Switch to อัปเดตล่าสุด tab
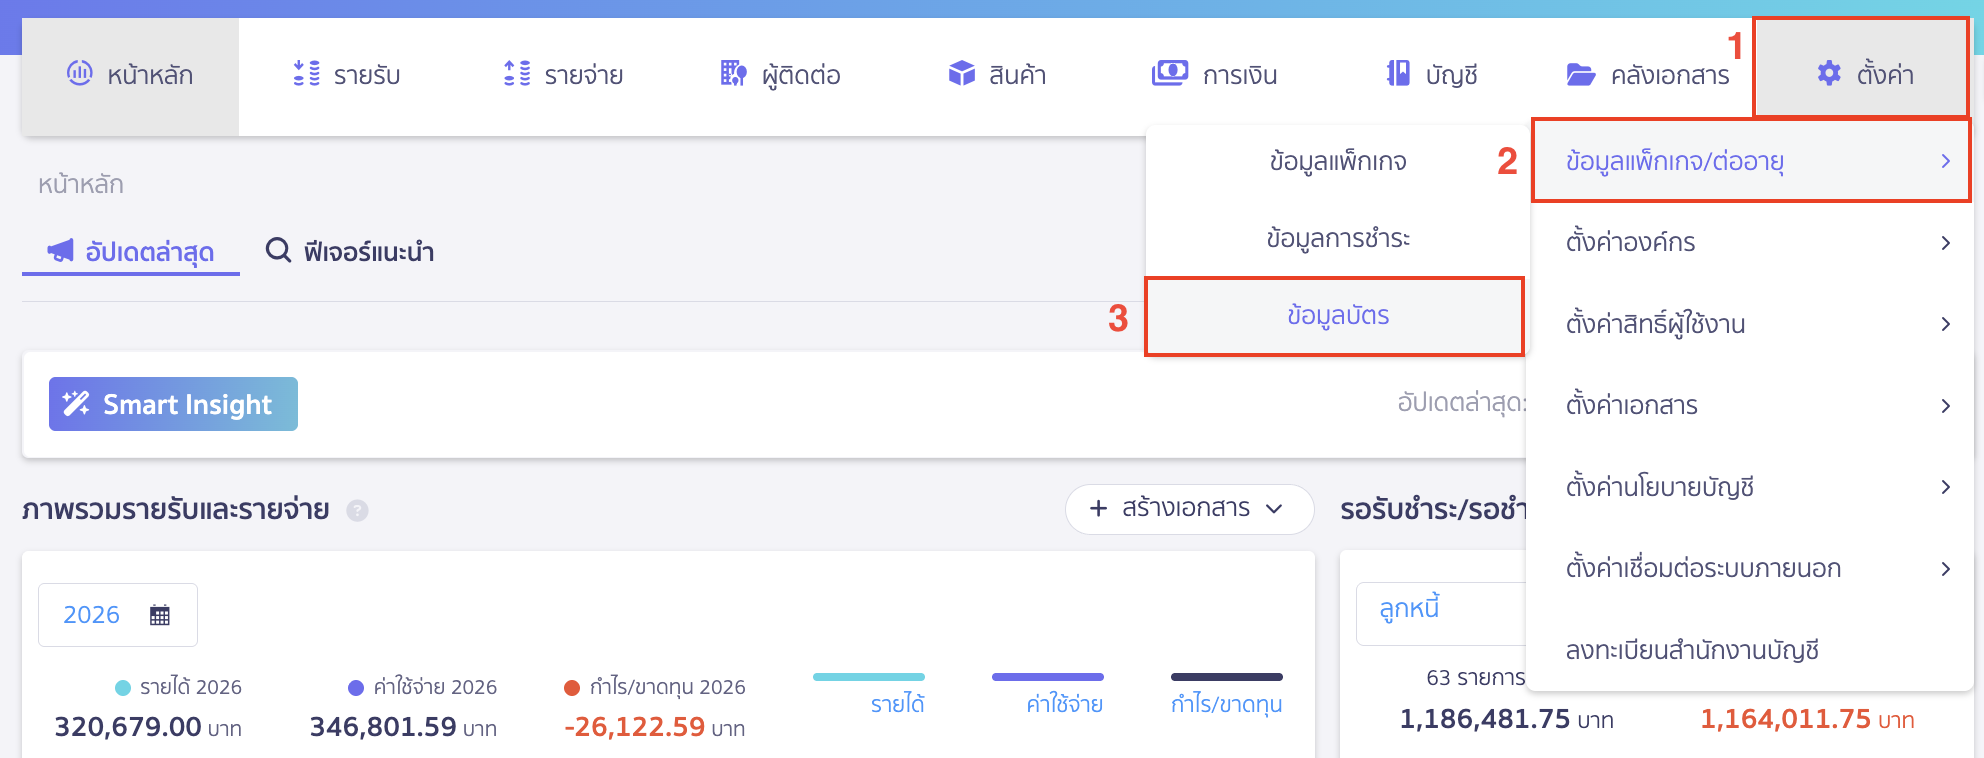 pyautogui.click(x=131, y=251)
